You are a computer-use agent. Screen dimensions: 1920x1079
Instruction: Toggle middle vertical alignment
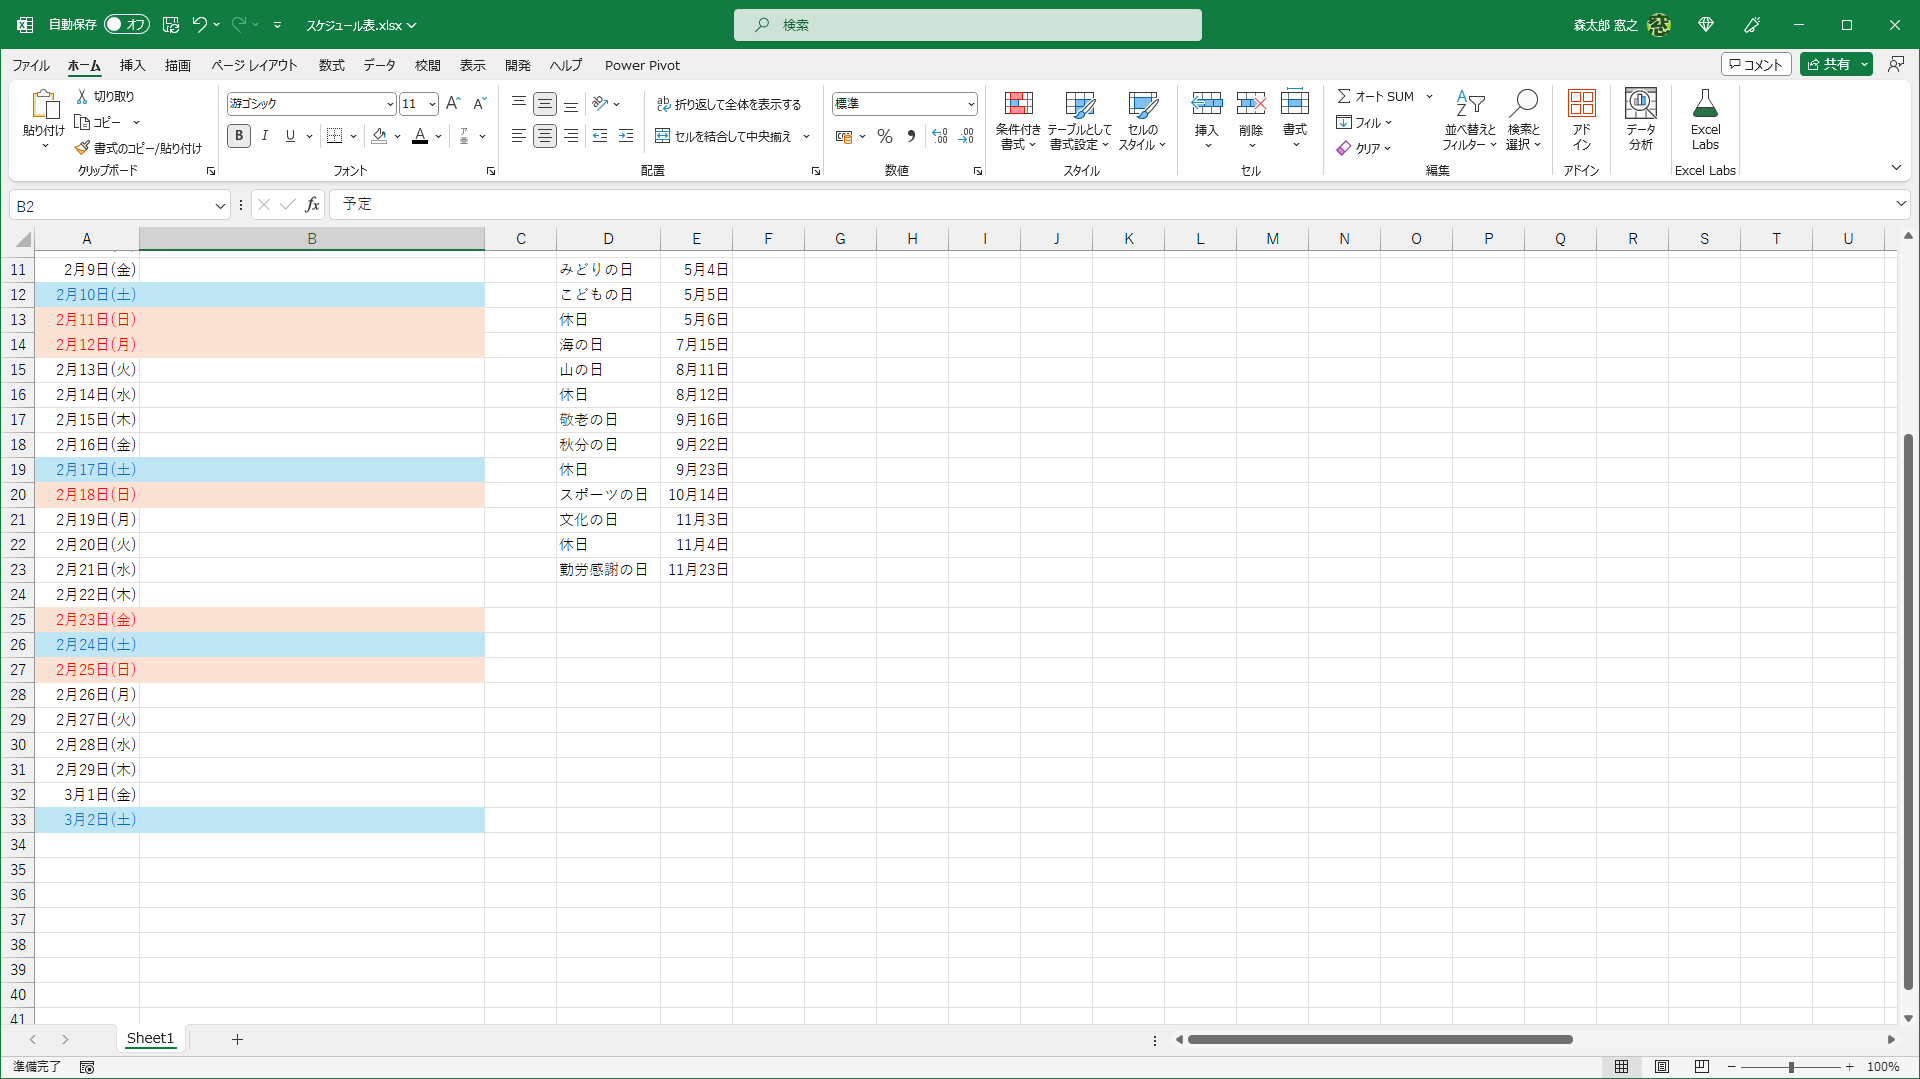pos(545,103)
